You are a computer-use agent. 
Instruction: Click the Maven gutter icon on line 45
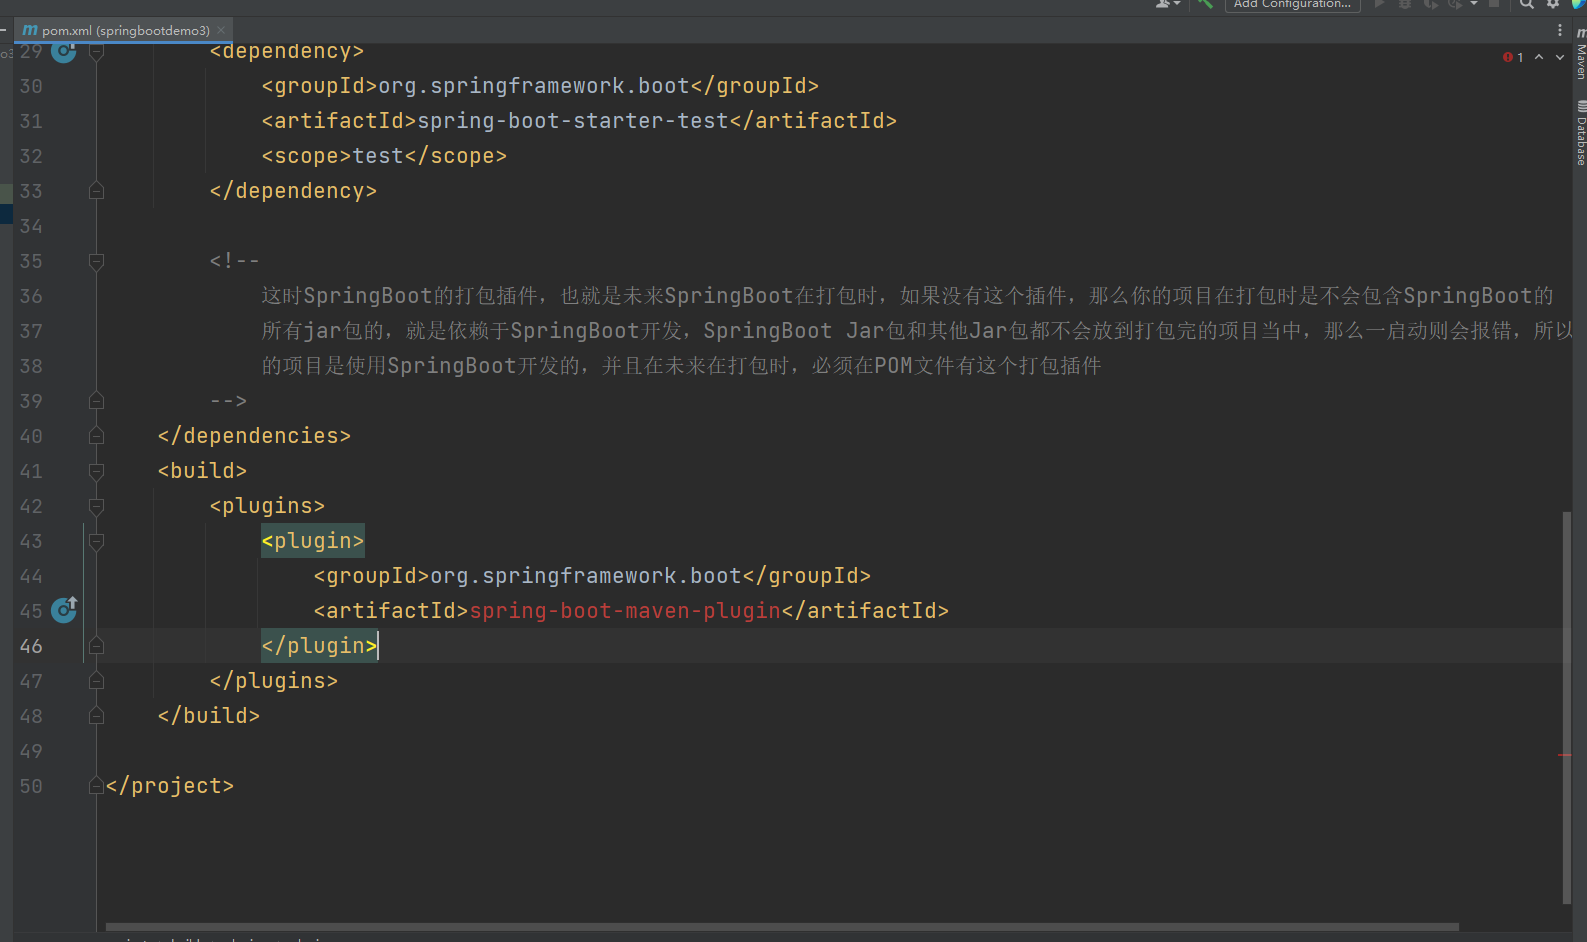64,609
